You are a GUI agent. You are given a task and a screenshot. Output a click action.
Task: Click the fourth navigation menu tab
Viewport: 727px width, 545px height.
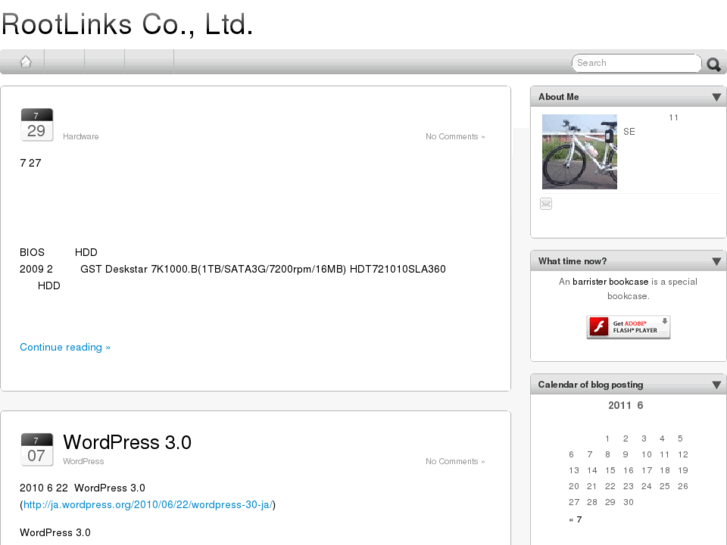point(149,62)
